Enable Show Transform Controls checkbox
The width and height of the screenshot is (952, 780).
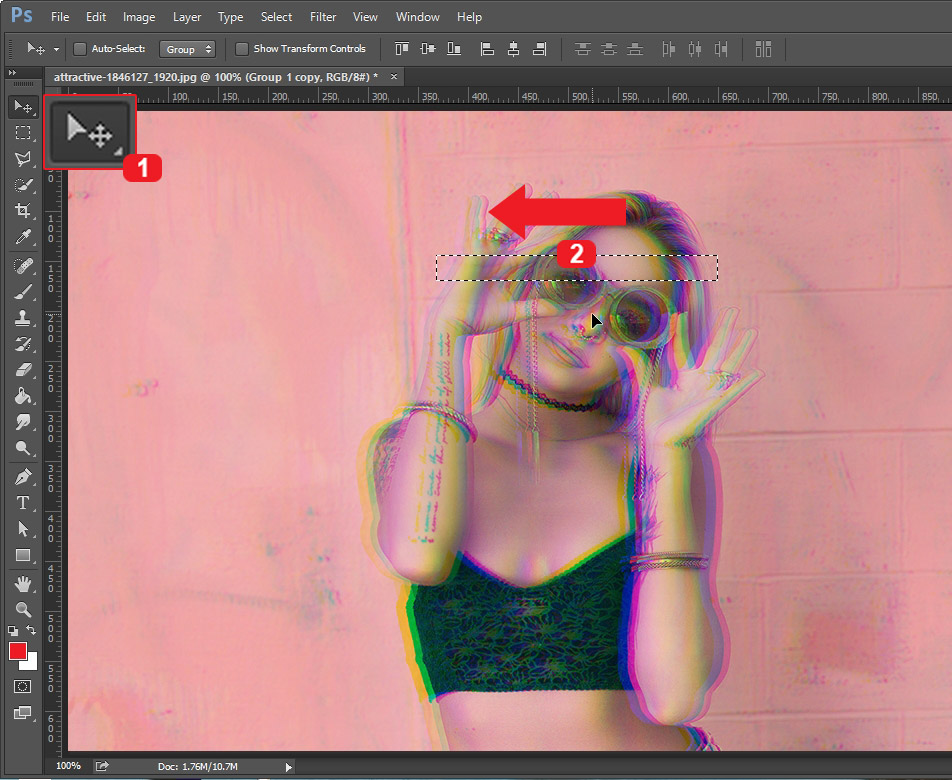tap(242, 49)
